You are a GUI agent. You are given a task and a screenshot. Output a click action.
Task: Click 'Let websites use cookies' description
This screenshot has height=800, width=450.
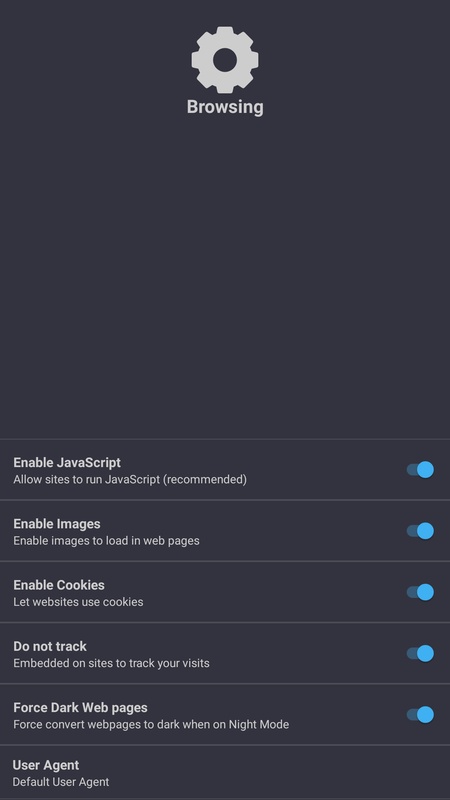point(78,602)
